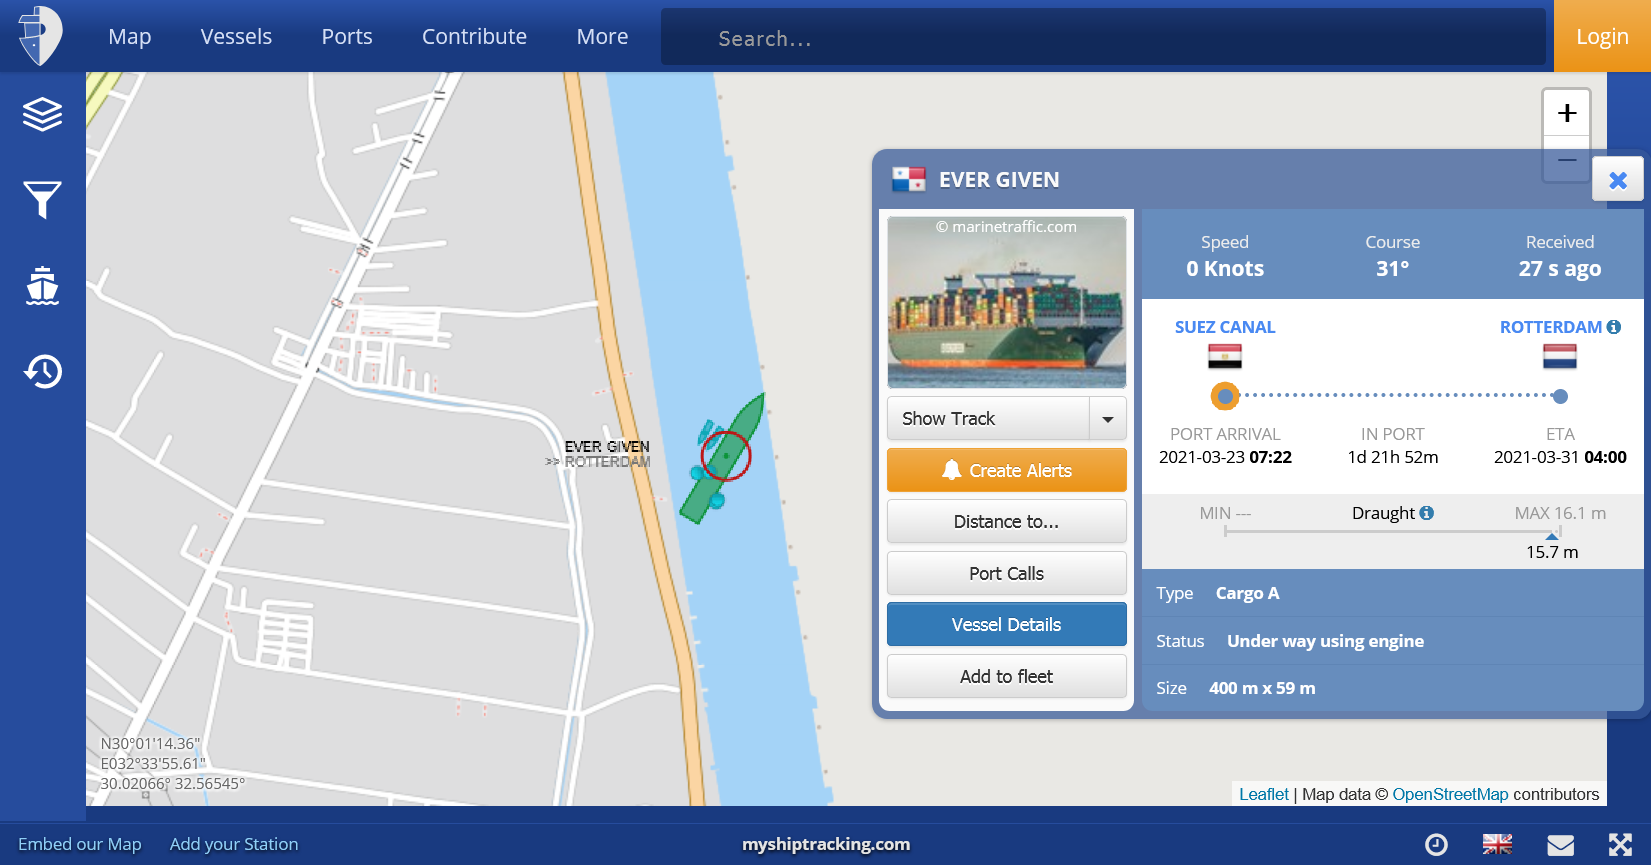The height and width of the screenshot is (865, 1651).
Task: Open Vessel Details page
Action: click(1007, 625)
